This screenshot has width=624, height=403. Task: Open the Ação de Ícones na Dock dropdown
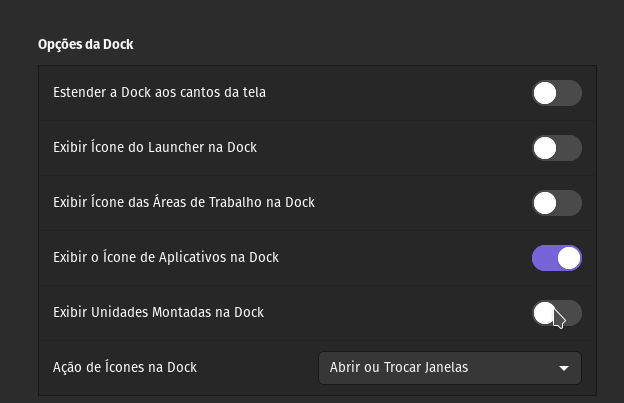[450, 368]
